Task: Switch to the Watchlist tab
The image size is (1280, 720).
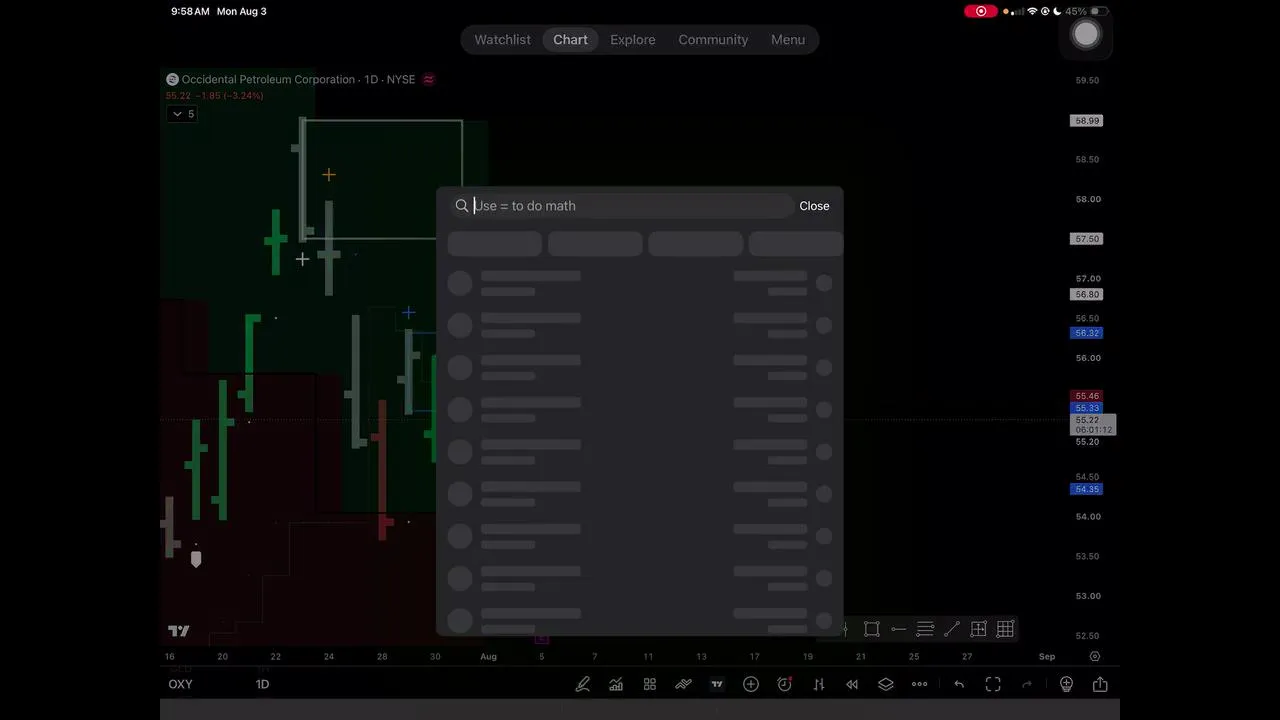Action: [x=502, y=40]
